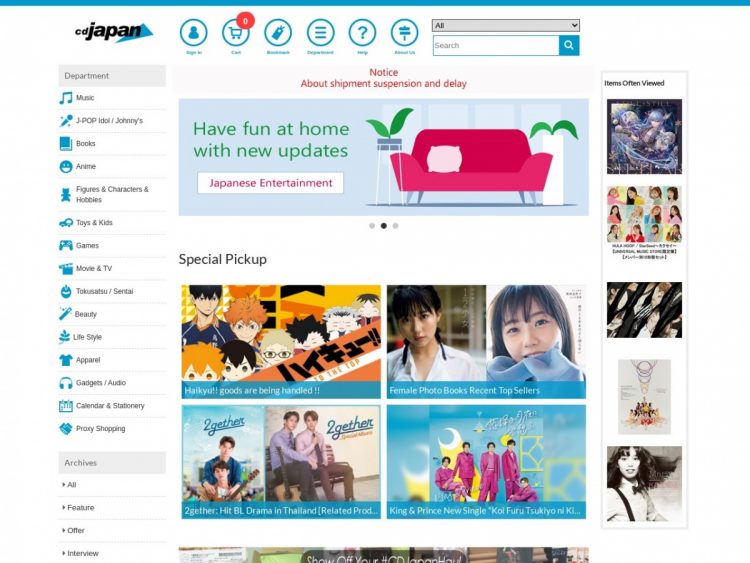The image size is (750, 563).
Task: Open the Music department
Action: point(85,98)
